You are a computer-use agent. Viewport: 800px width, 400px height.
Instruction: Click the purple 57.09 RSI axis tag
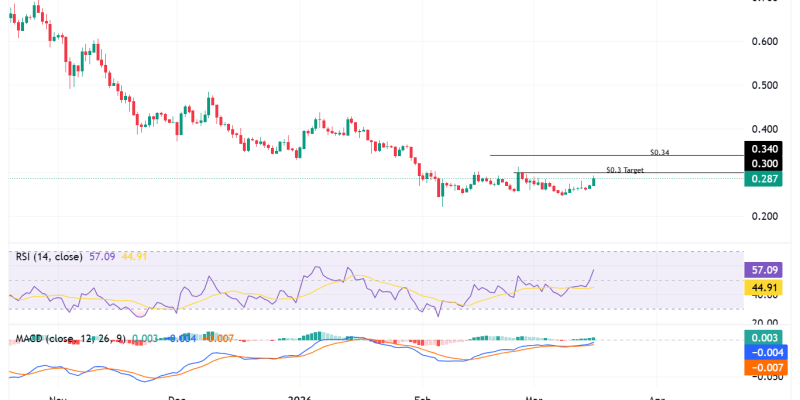pos(766,270)
